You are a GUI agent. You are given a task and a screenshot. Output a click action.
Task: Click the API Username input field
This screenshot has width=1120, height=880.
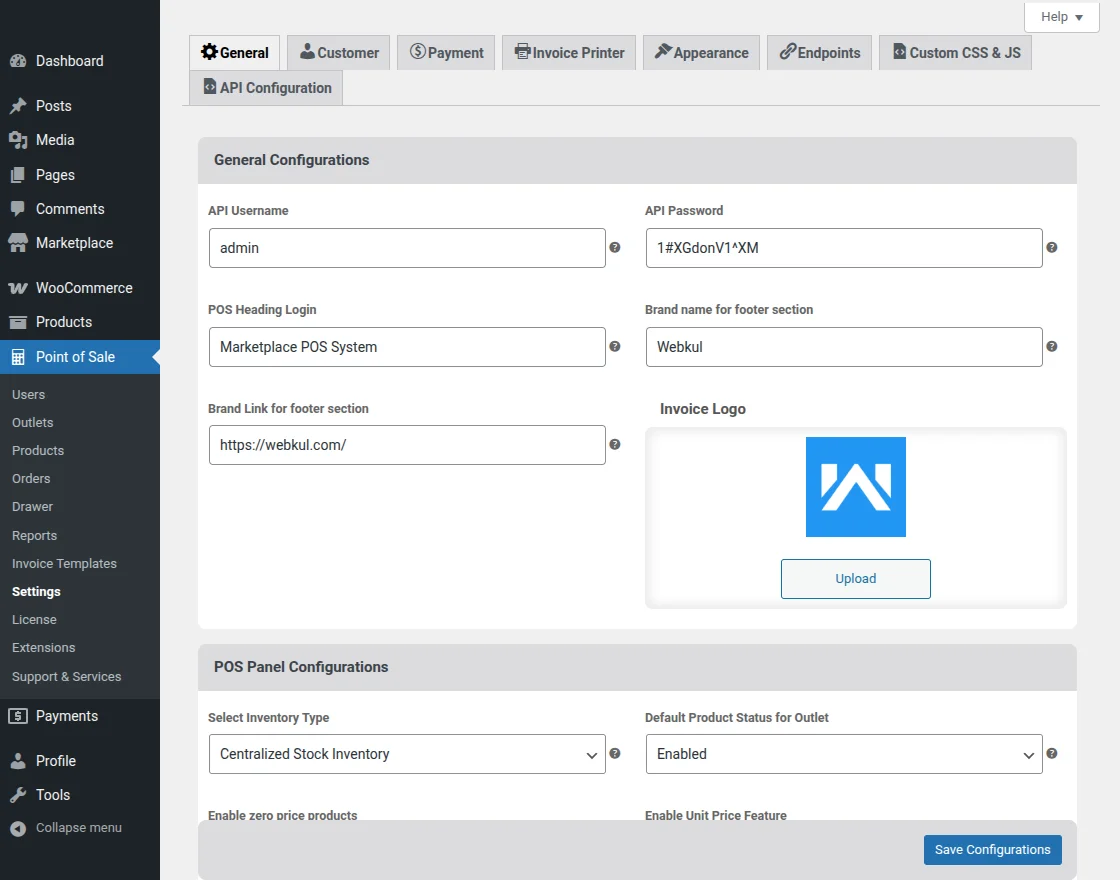[x=407, y=248]
